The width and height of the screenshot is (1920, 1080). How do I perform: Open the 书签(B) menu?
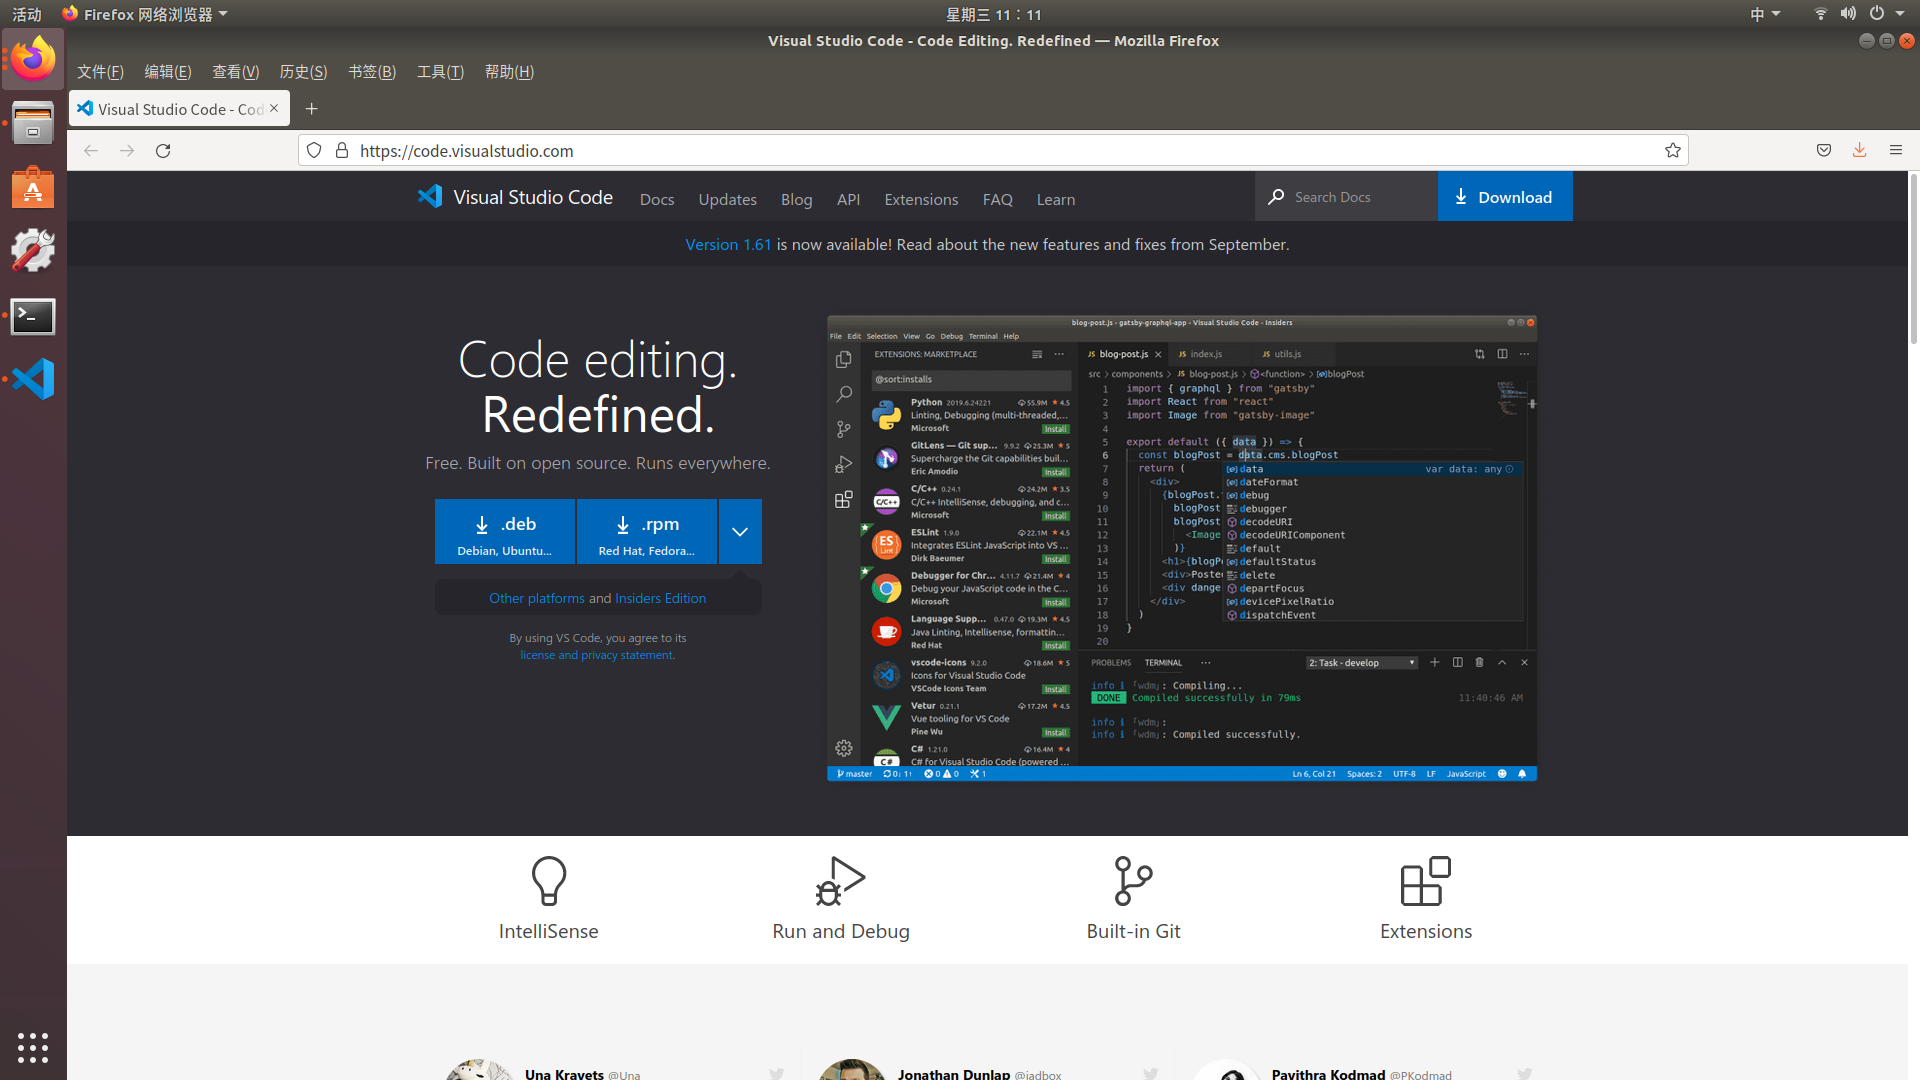[371, 71]
